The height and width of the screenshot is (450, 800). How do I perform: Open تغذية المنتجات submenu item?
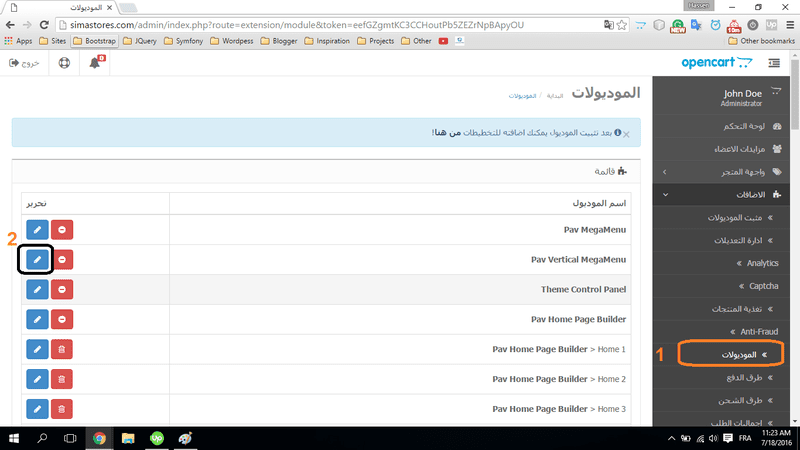click(721, 309)
